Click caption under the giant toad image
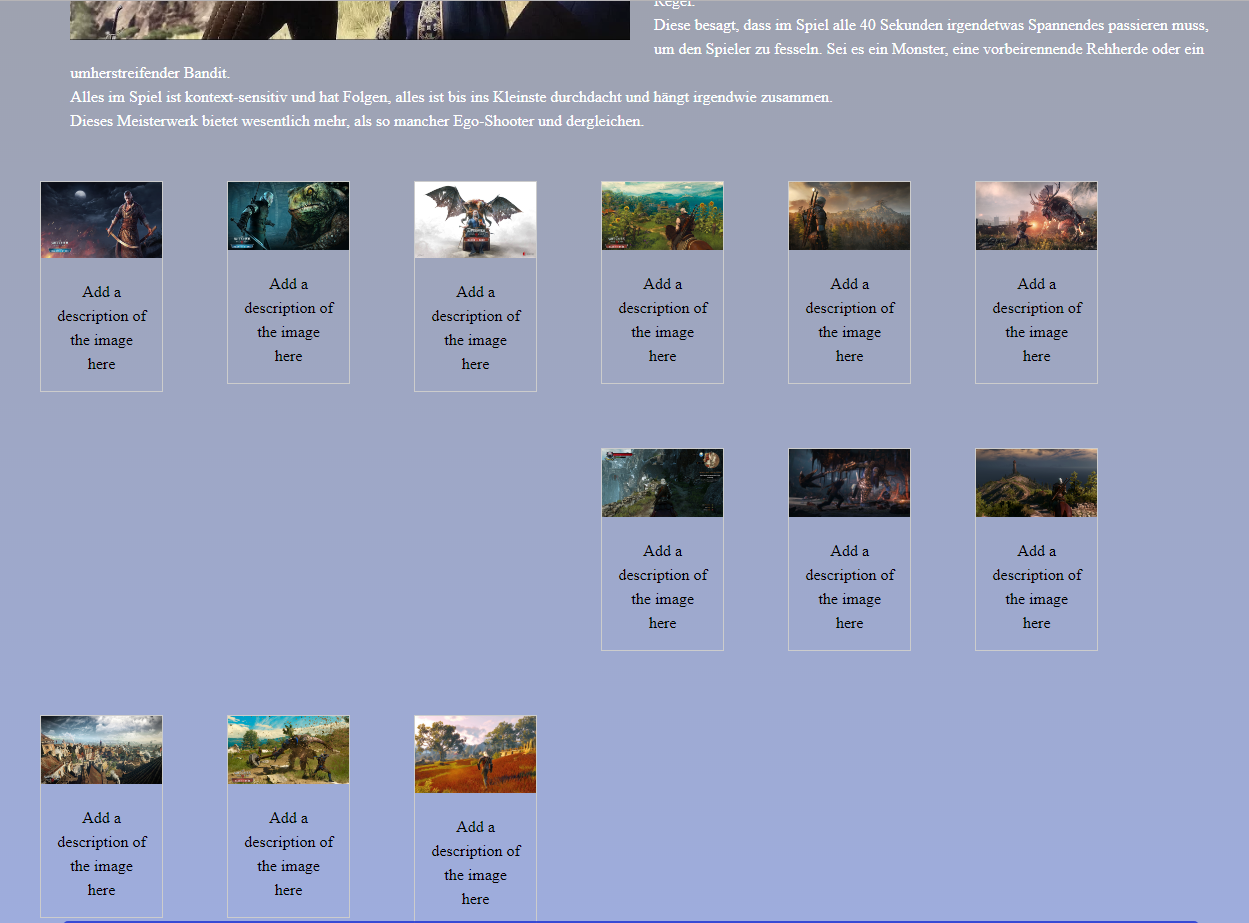The image size is (1249, 923). click(288, 320)
